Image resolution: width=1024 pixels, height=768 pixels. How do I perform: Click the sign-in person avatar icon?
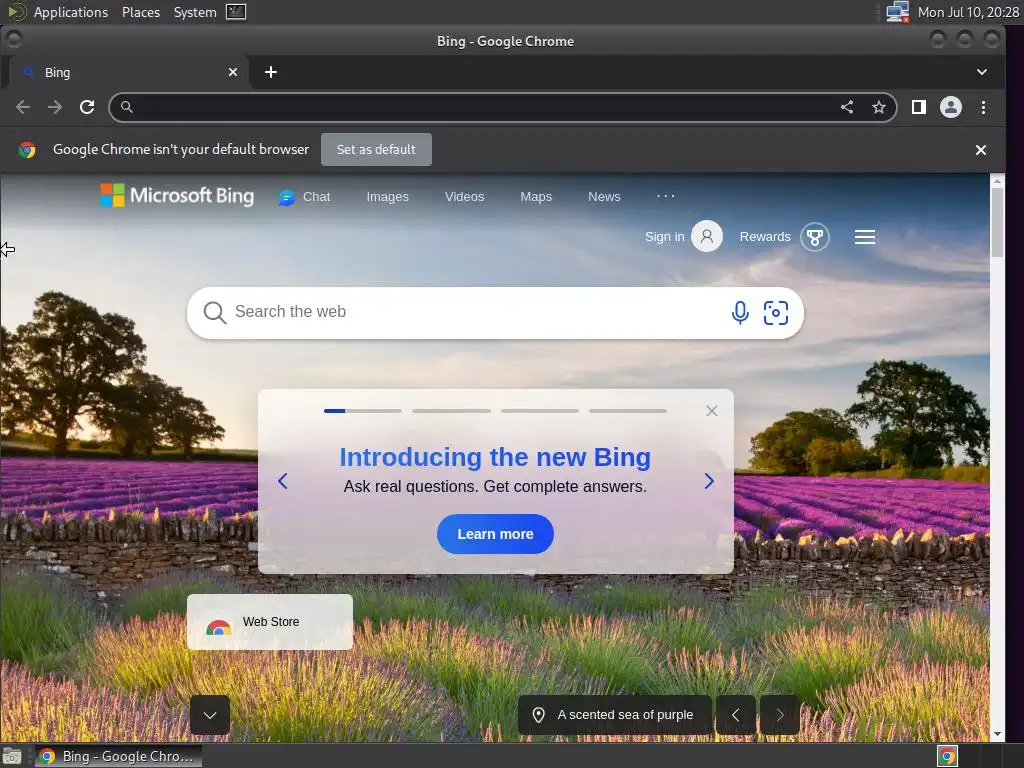707,236
